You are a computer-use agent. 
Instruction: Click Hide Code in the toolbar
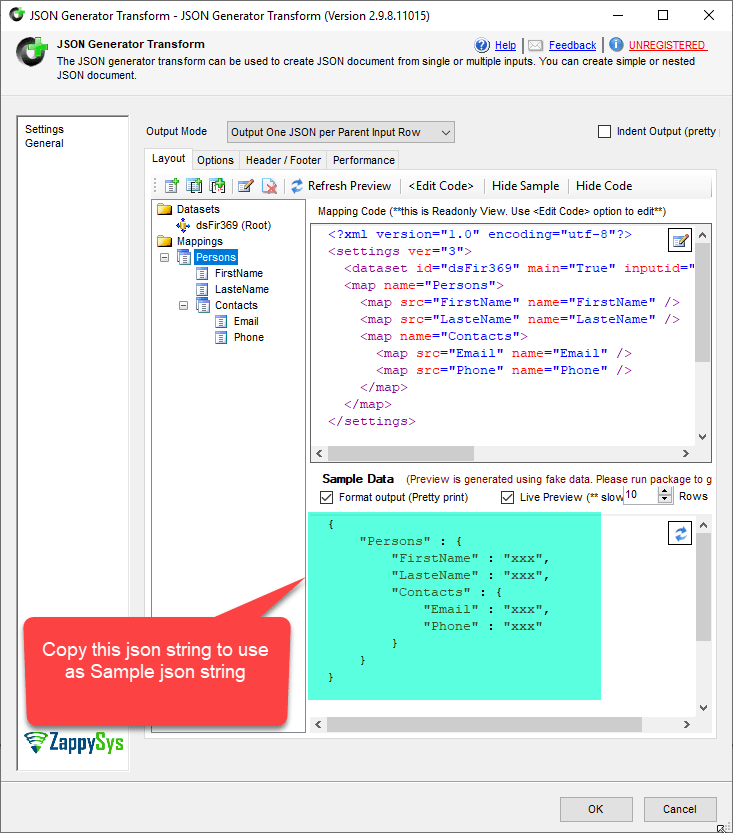(604, 186)
